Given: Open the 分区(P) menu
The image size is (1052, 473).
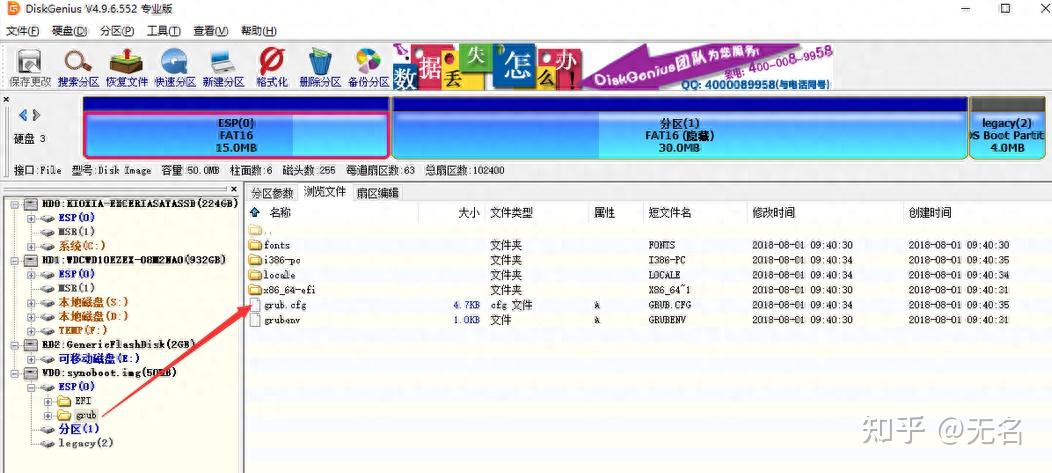Looking at the screenshot, I should [117, 31].
